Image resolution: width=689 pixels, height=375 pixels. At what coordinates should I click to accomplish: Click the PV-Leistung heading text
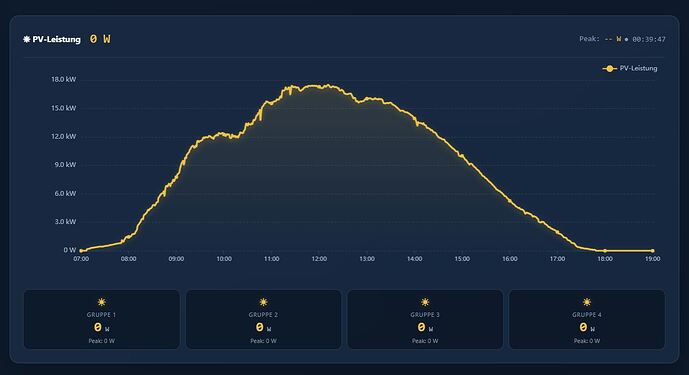coord(57,40)
